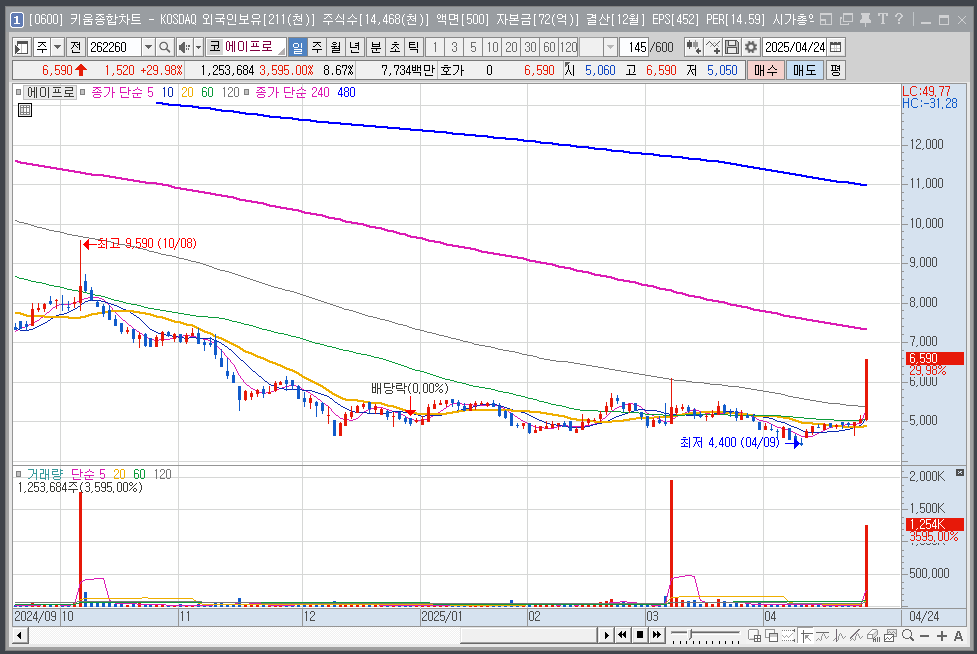Move the bottom chart zoom slider
This screenshot has width=977, height=654.
pyautogui.click(x=690, y=633)
